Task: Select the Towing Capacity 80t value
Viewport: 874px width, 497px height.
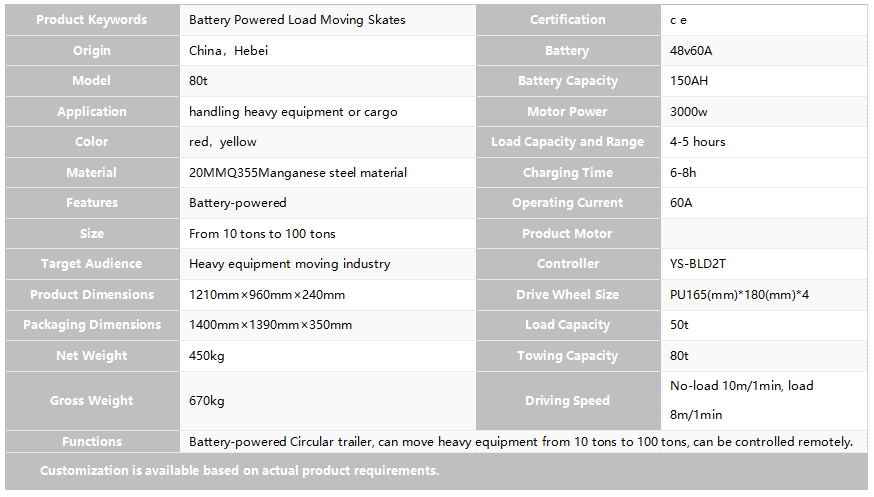Action: [764, 355]
